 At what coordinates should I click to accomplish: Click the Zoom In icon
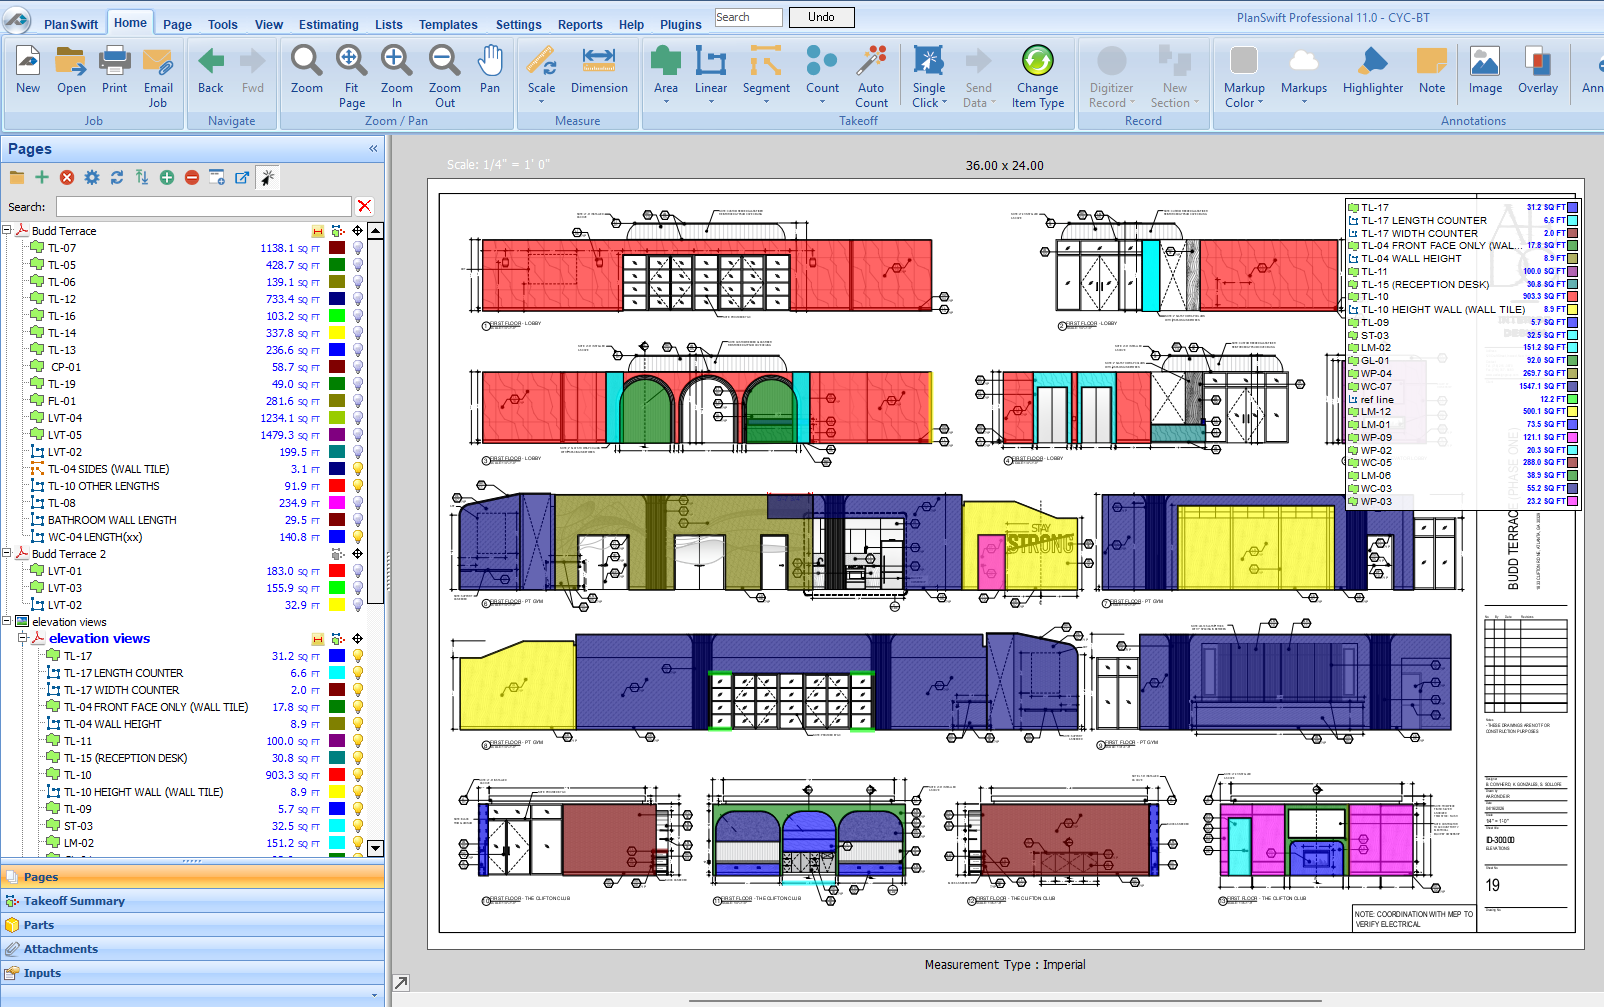(397, 62)
